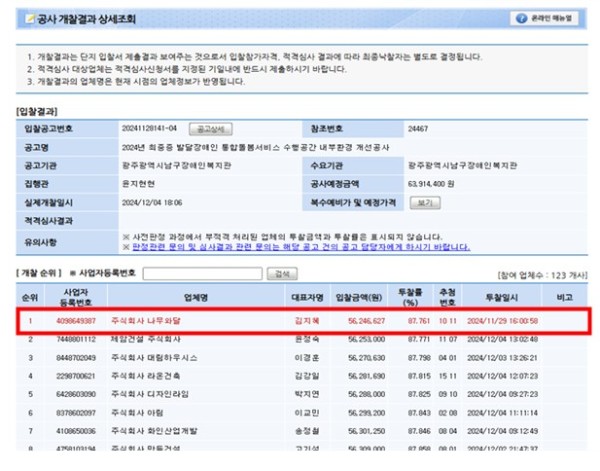Click the 검색 button next to the input
This screenshot has height=471, width=600.
pyautogui.click(x=282, y=274)
